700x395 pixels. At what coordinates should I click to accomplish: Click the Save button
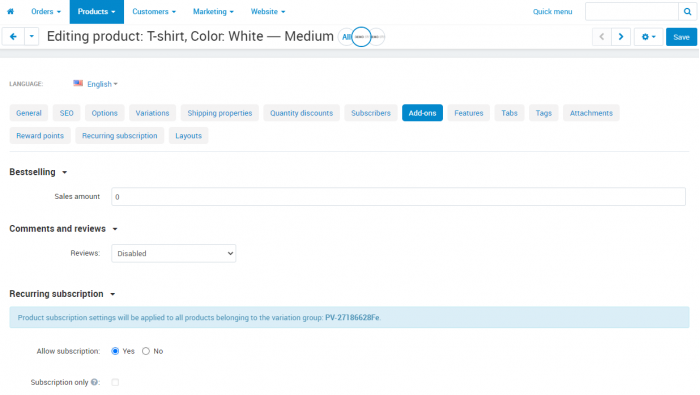681,37
